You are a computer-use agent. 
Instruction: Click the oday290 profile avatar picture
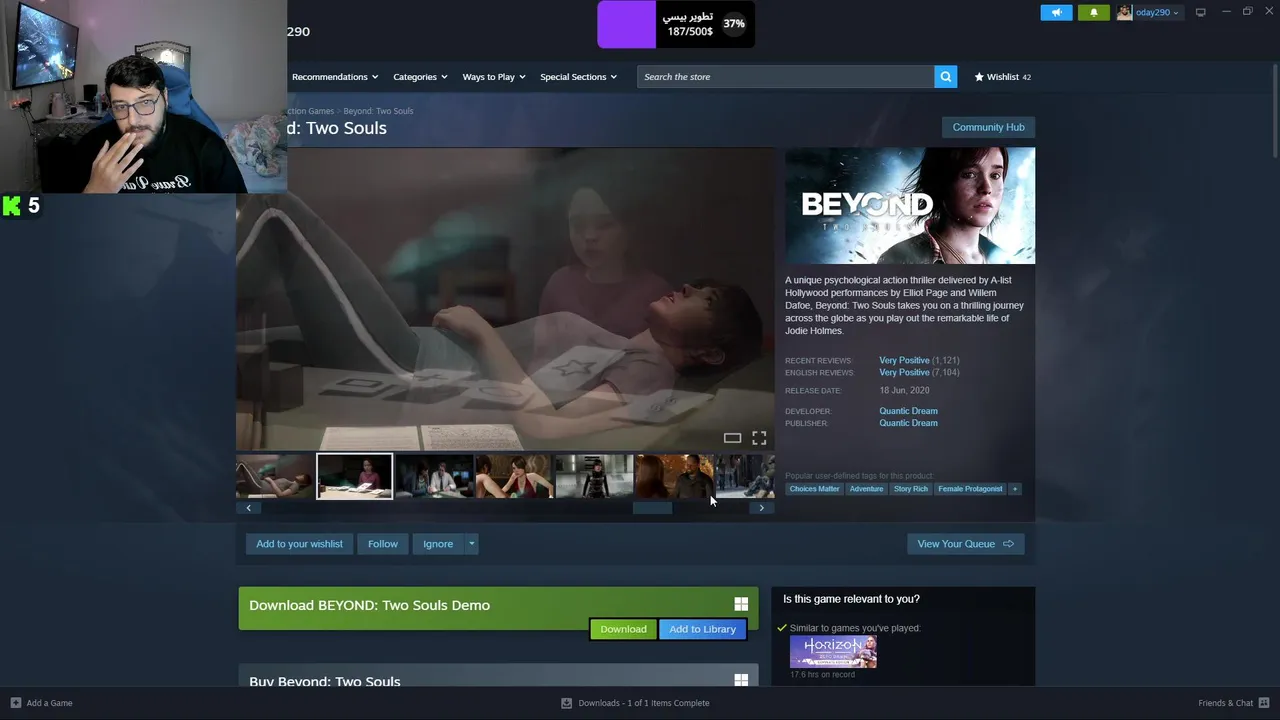click(x=1125, y=12)
